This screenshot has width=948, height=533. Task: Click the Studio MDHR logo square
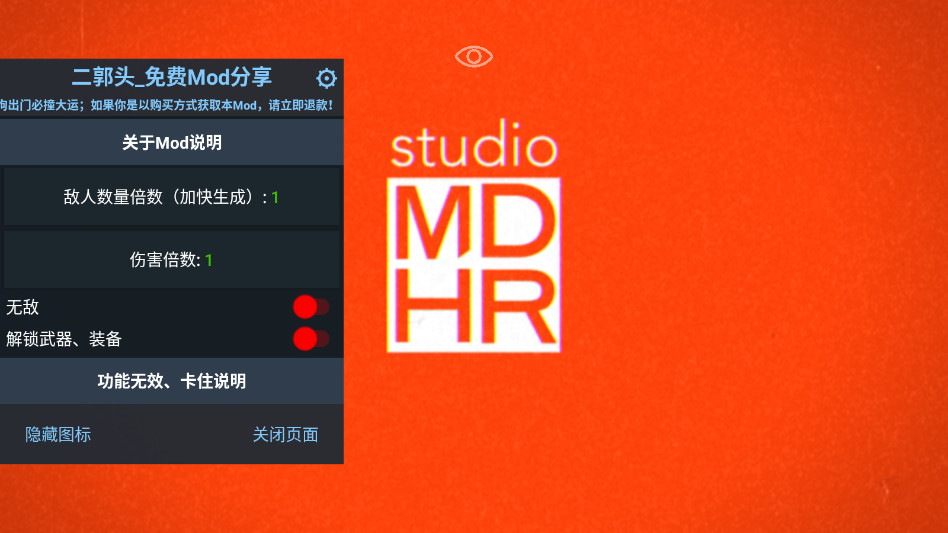pyautogui.click(x=473, y=265)
